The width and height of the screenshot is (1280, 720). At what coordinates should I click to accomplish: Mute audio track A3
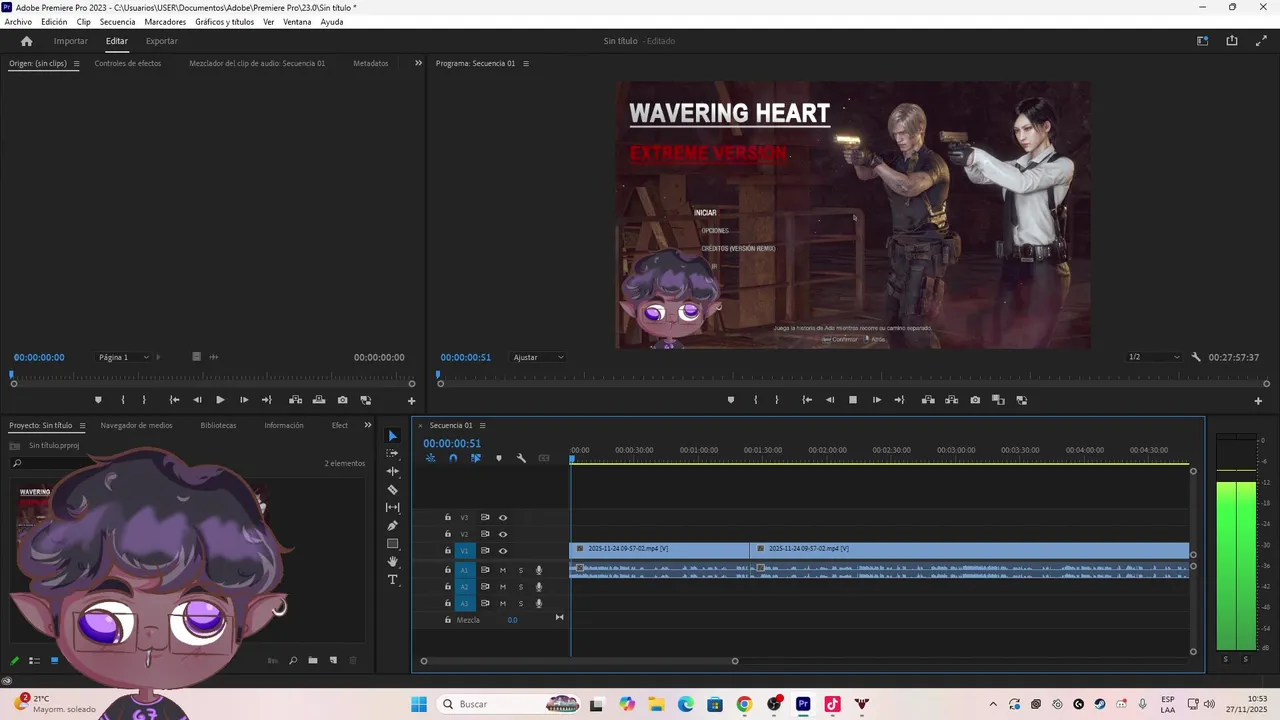click(x=503, y=604)
